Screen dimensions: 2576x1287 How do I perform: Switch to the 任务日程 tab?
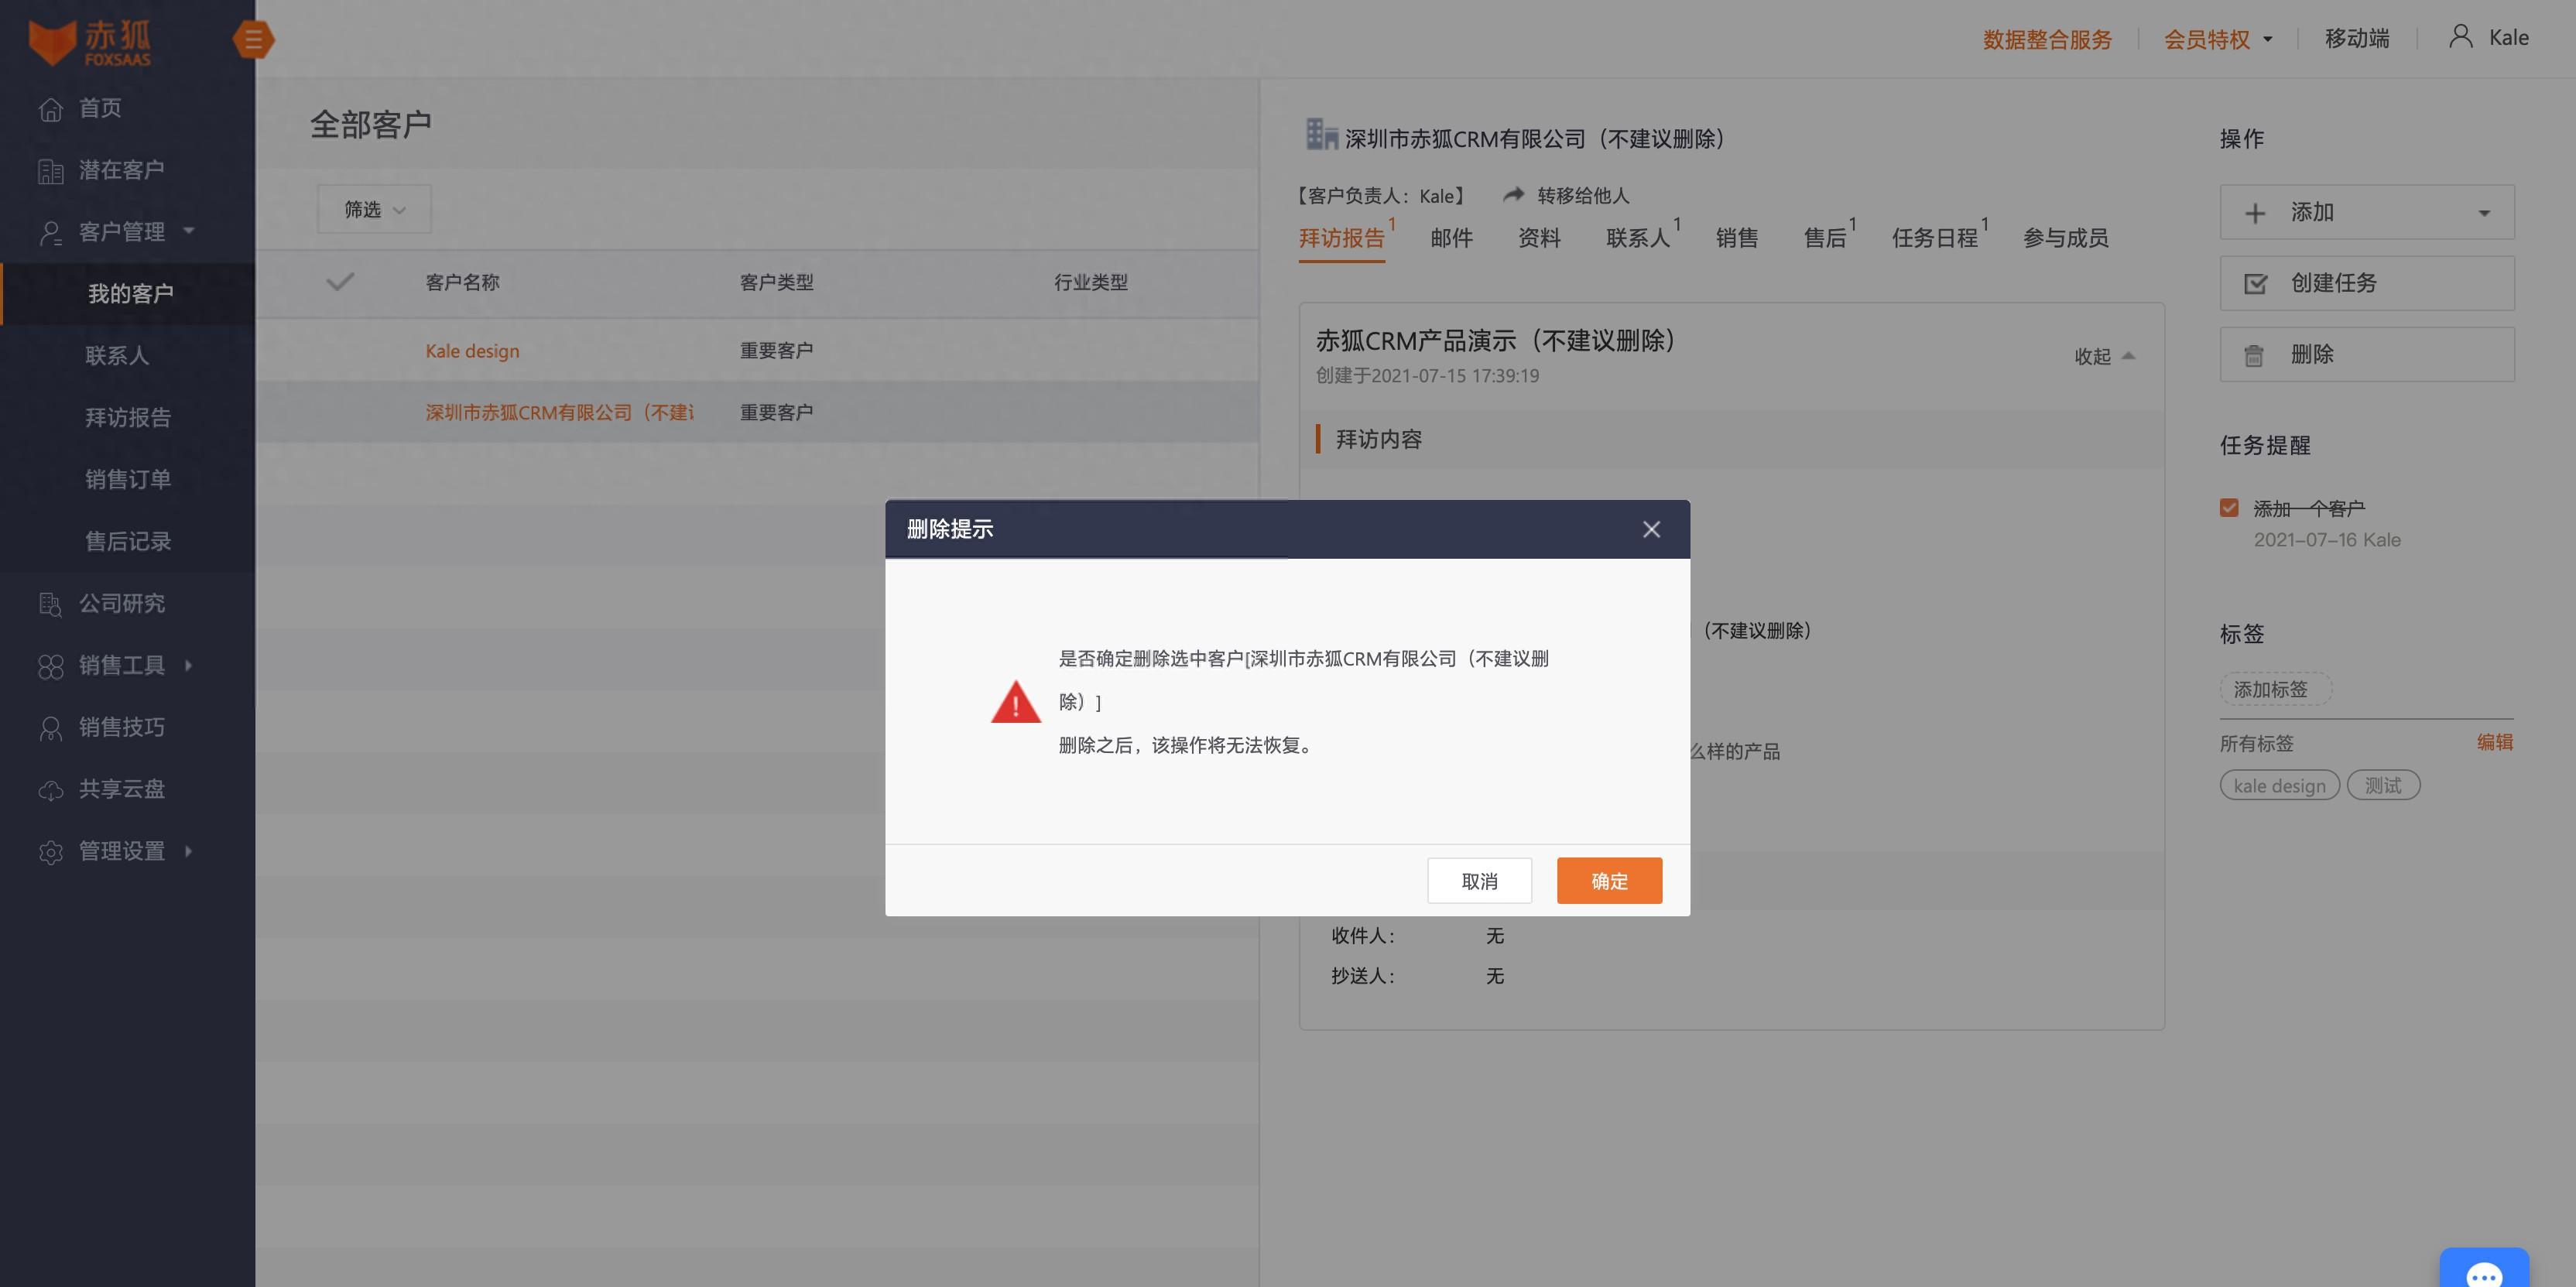click(1934, 238)
